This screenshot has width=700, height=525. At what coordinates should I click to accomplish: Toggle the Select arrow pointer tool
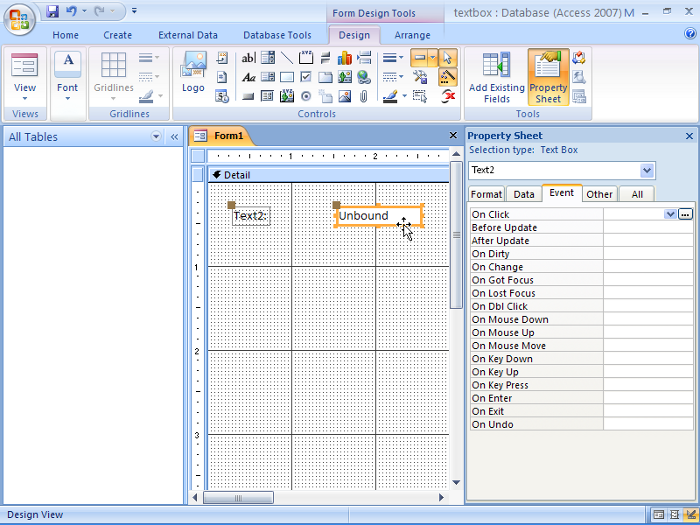click(448, 58)
